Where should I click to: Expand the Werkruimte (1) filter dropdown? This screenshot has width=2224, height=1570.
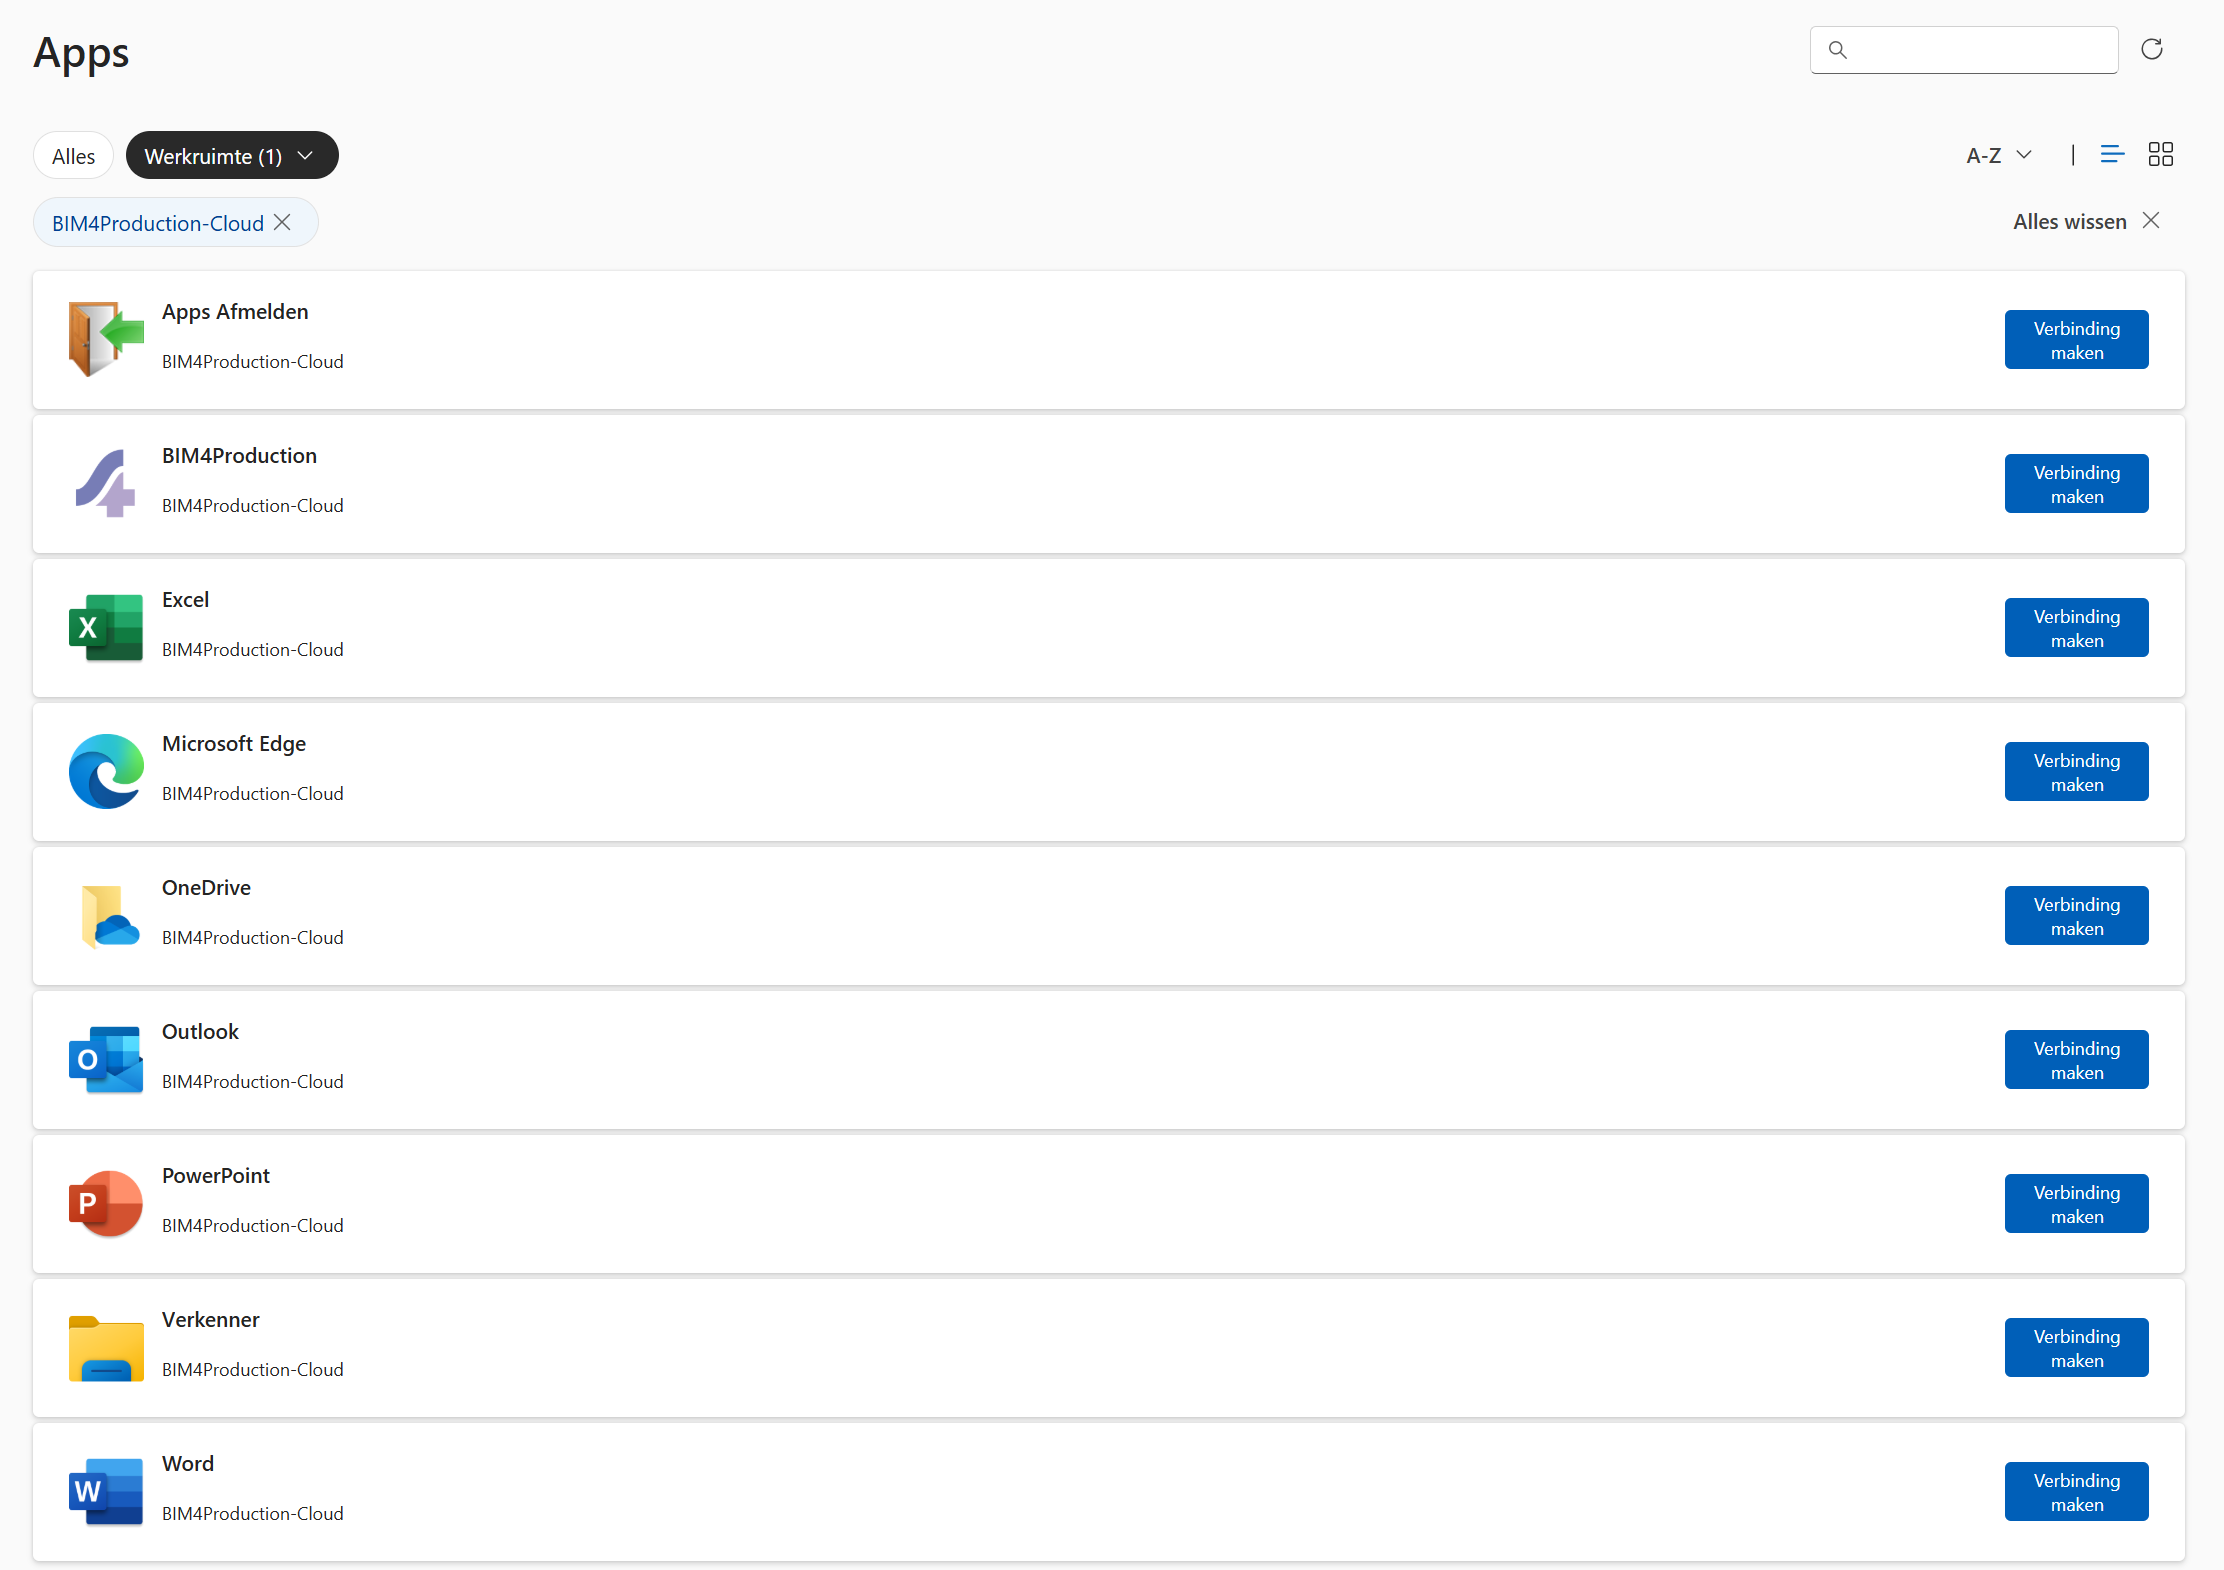click(x=232, y=155)
